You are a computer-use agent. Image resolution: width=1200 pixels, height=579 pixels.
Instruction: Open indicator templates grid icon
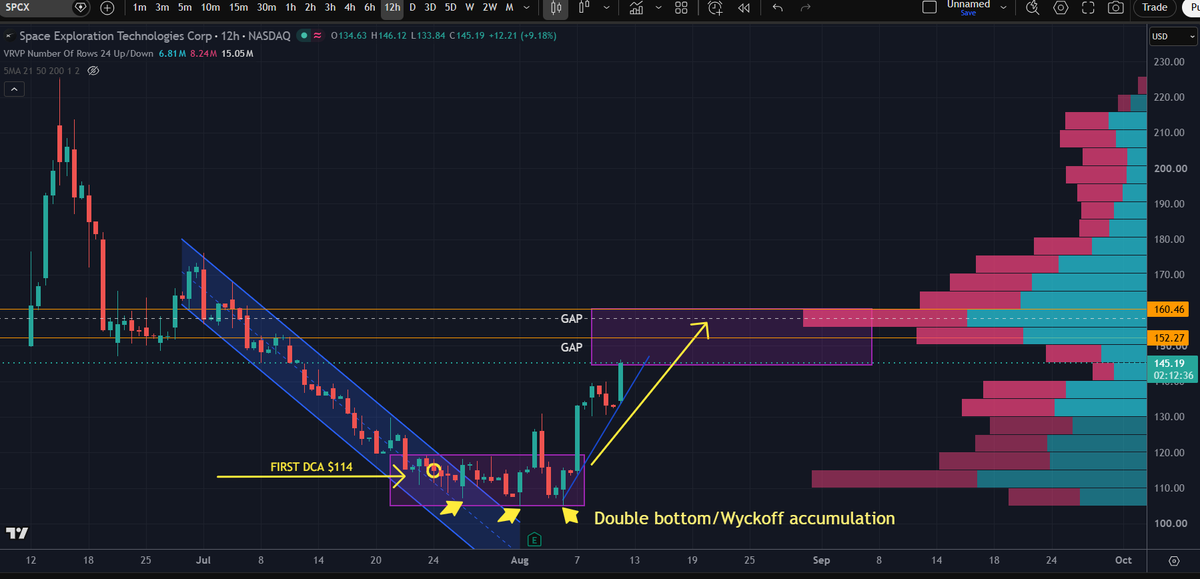tap(681, 7)
